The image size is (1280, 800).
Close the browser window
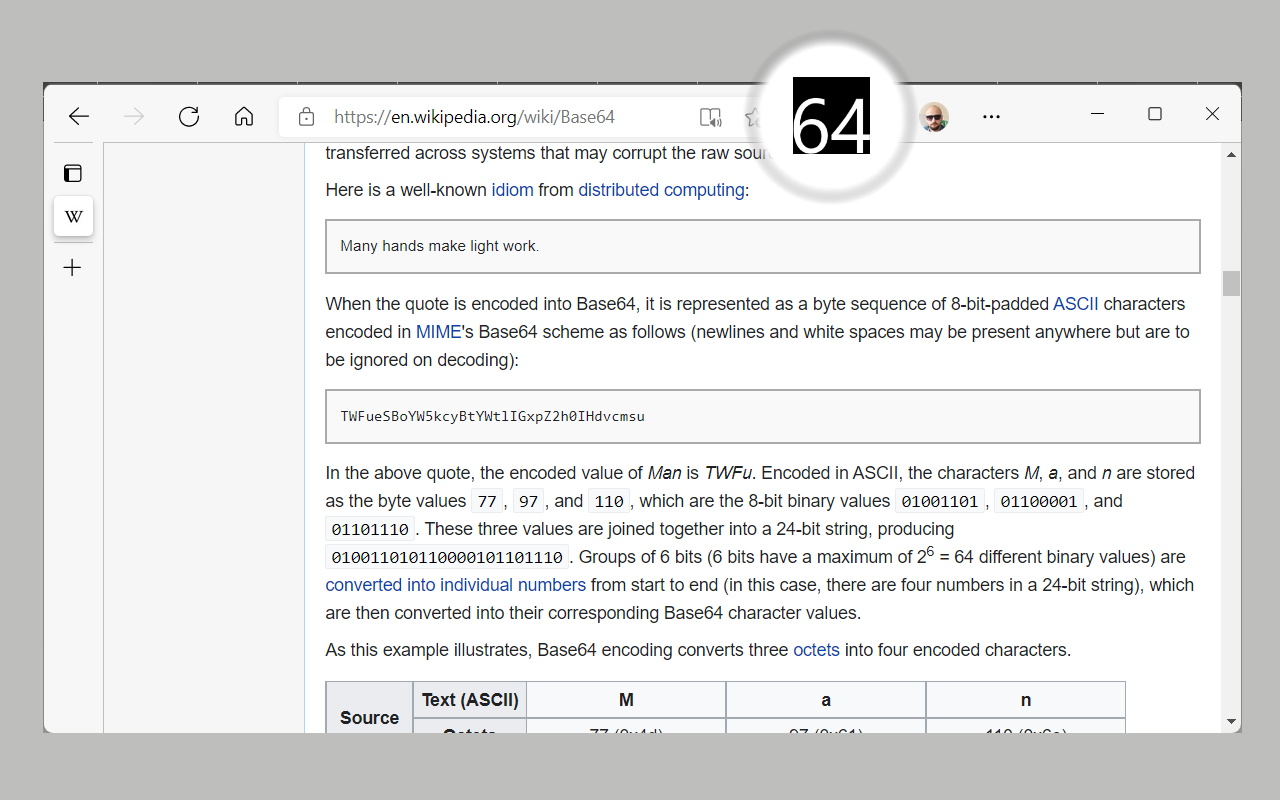pos(1212,114)
